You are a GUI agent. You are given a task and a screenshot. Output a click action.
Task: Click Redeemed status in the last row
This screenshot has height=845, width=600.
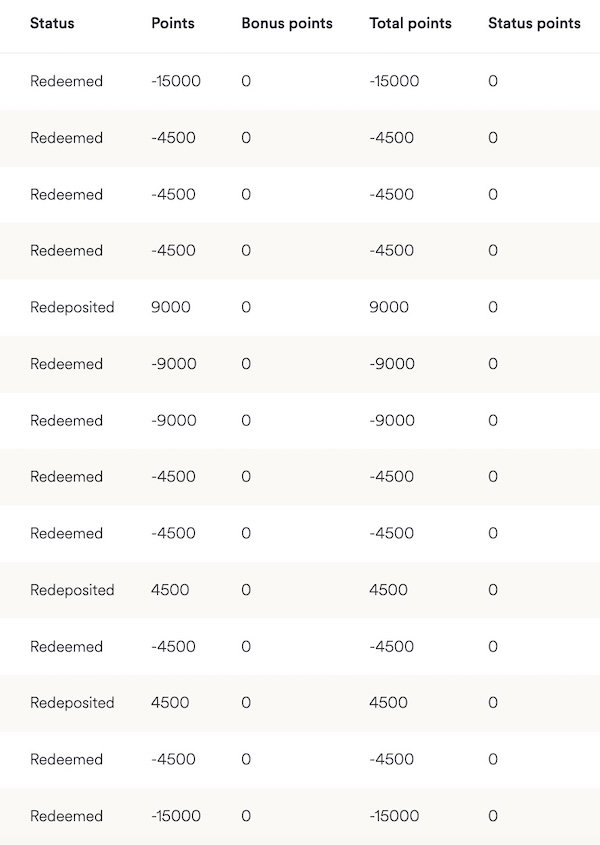66,816
